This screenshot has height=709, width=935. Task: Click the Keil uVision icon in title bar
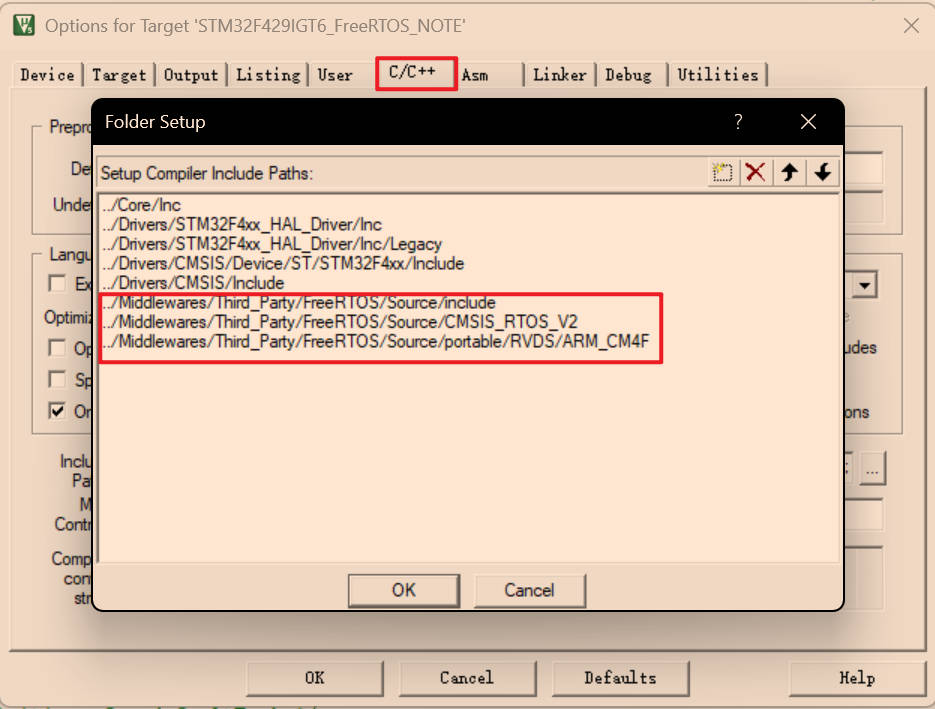coord(24,25)
